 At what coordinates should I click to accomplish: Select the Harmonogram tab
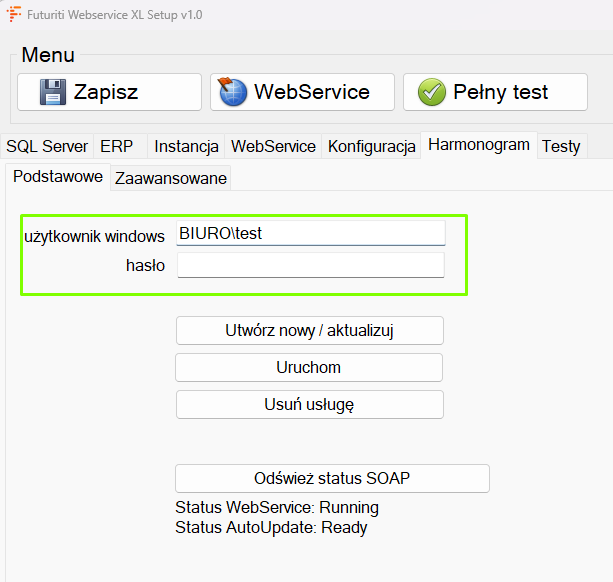(x=478, y=145)
